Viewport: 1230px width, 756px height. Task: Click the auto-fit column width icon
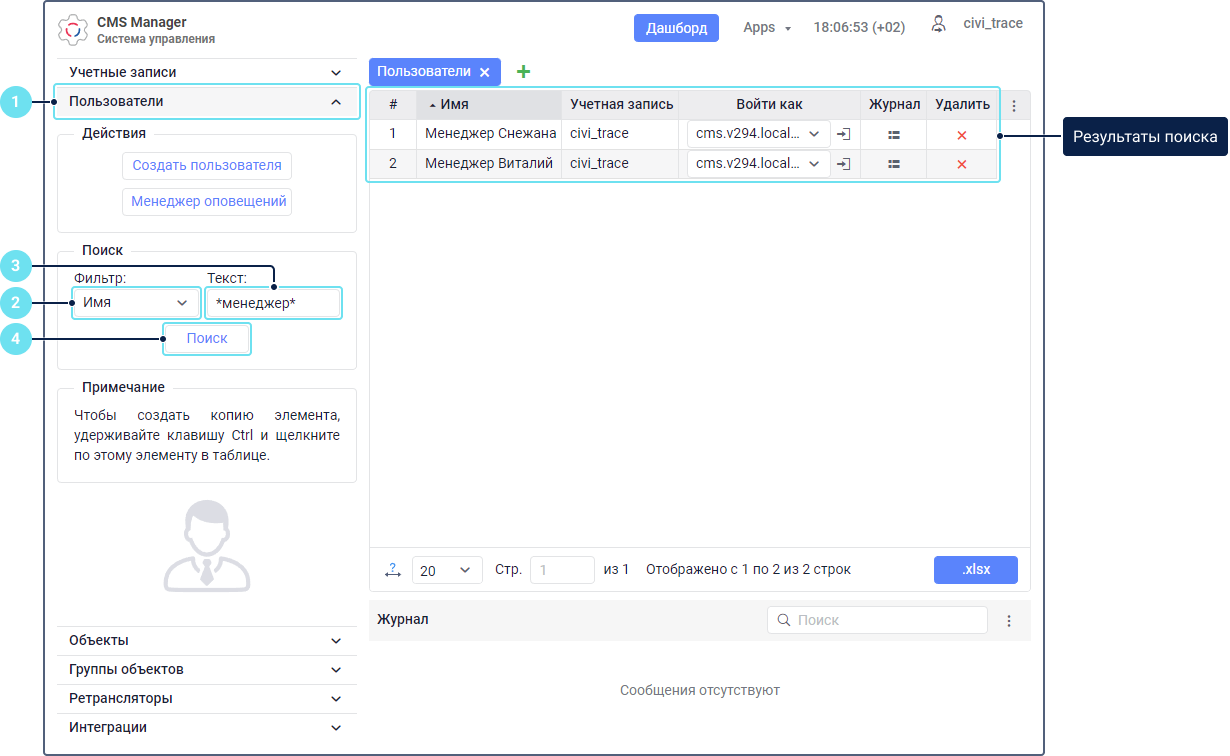(391, 570)
